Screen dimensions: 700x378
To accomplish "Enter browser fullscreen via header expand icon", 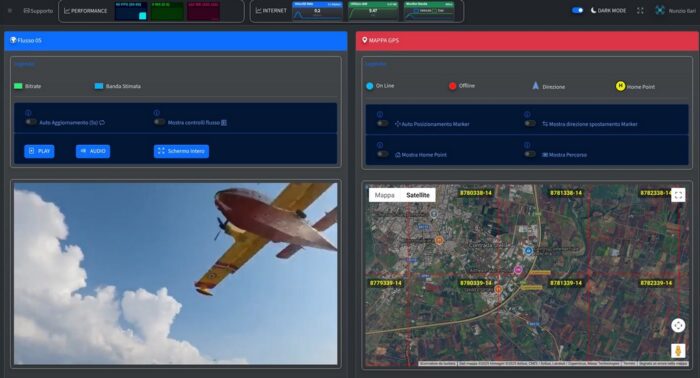I will [x=640, y=10].
